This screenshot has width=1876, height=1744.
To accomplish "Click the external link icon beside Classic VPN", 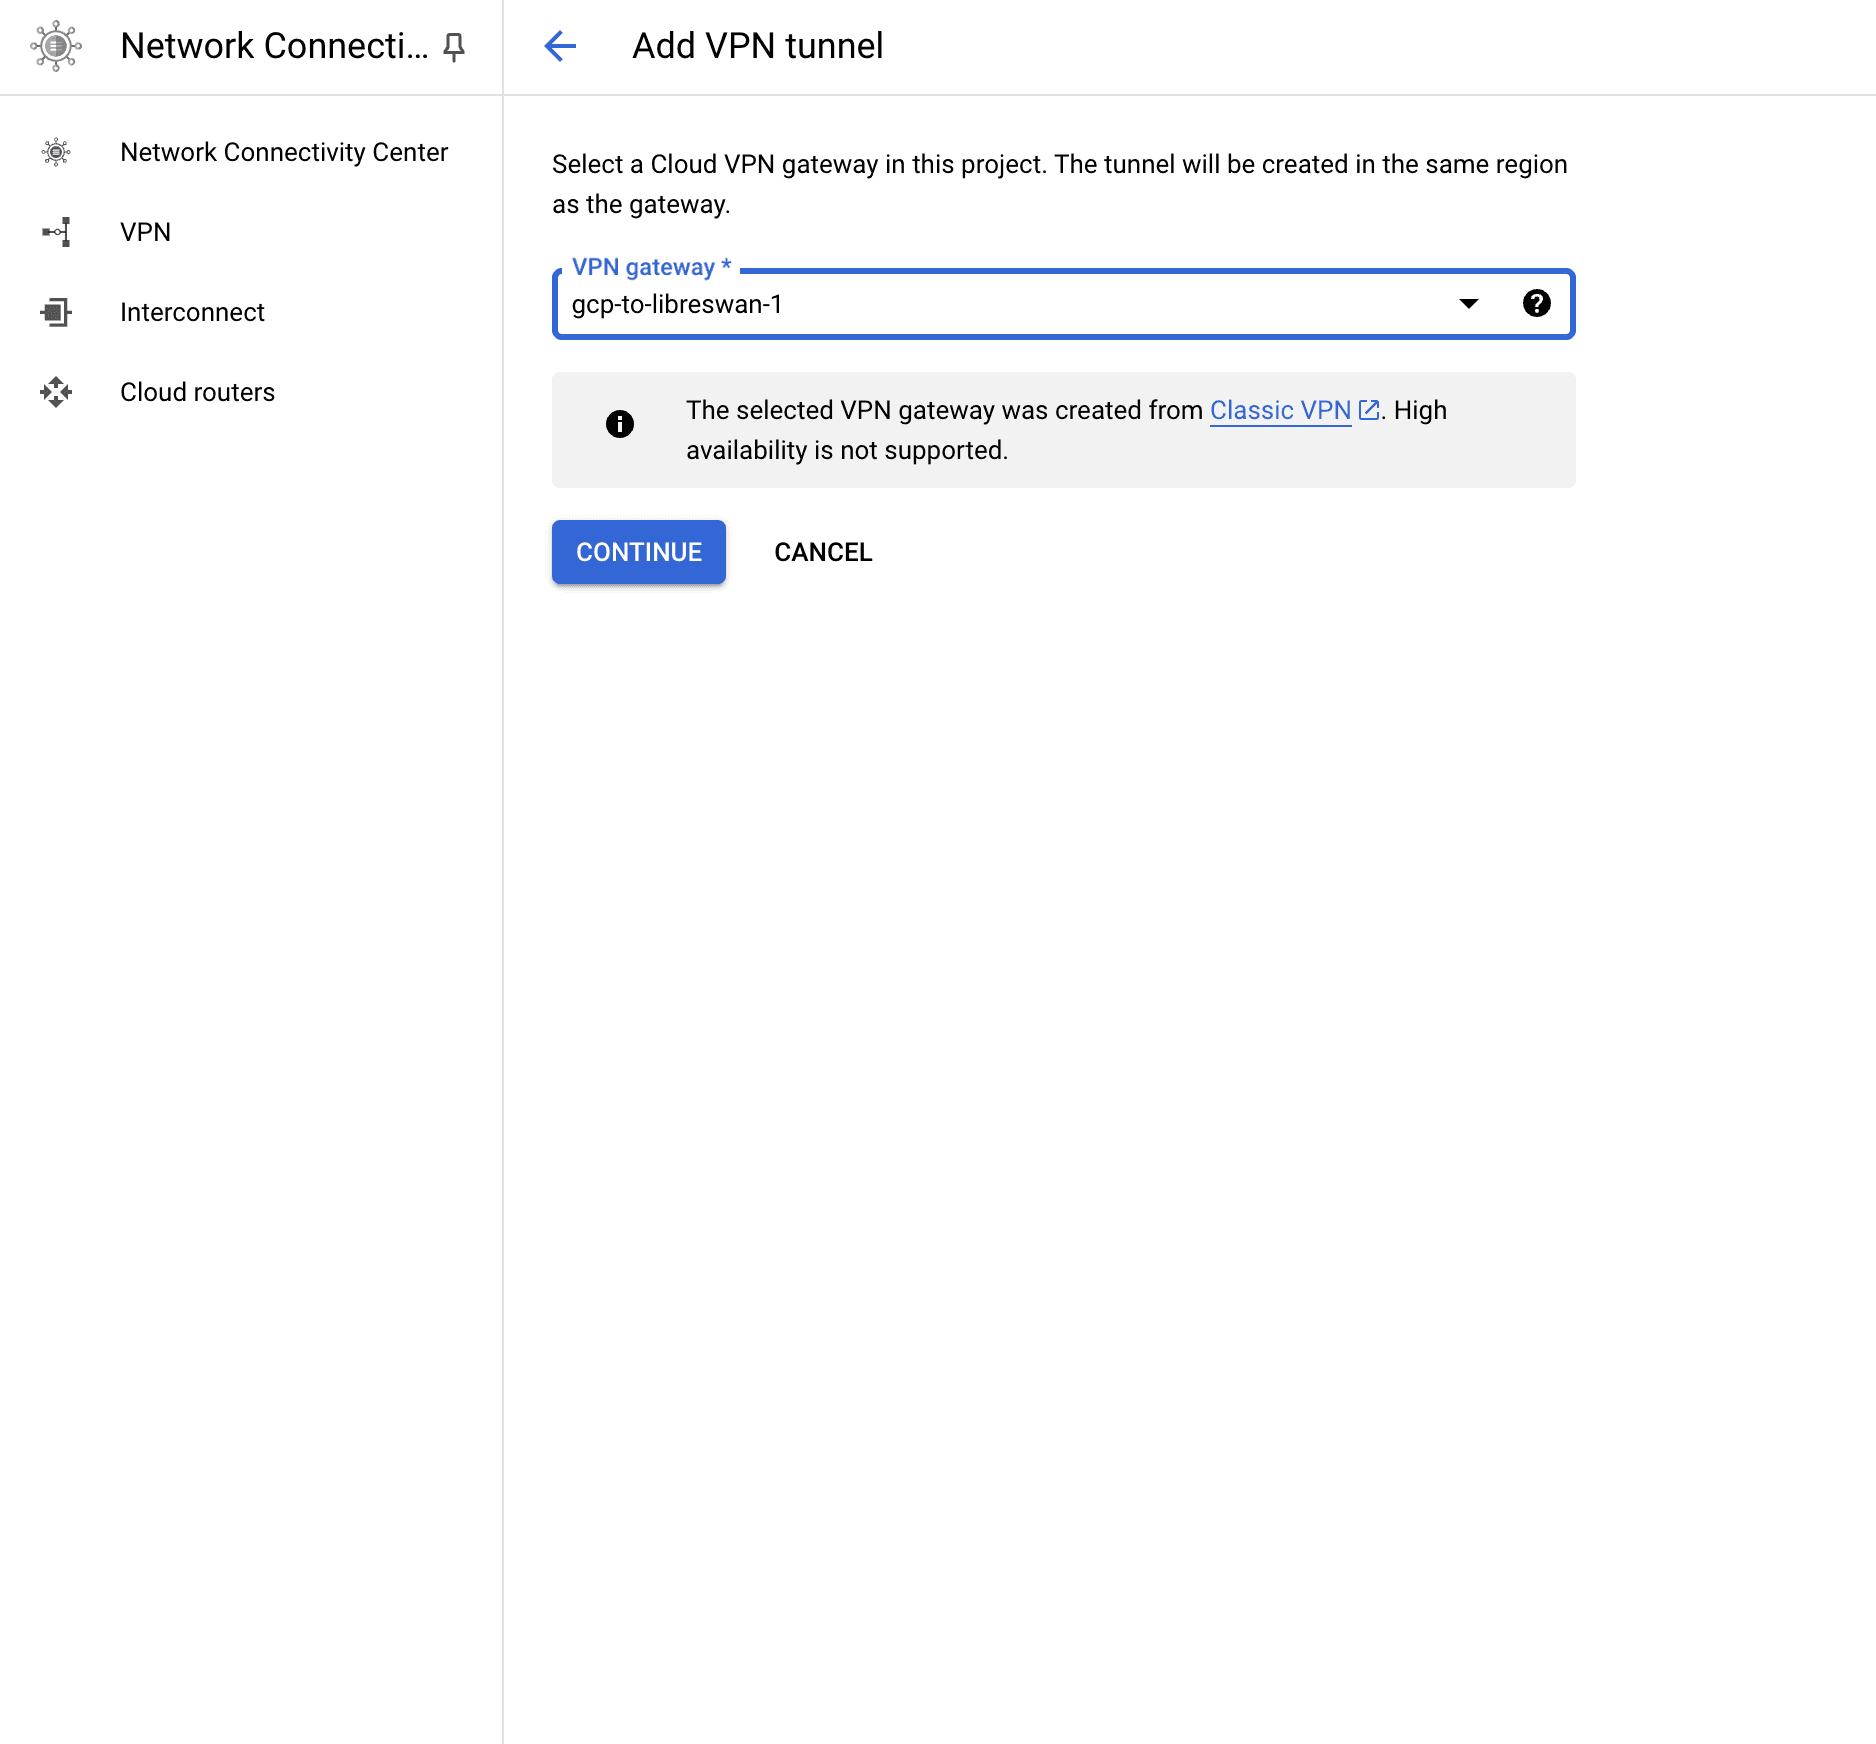I will point(1369,410).
